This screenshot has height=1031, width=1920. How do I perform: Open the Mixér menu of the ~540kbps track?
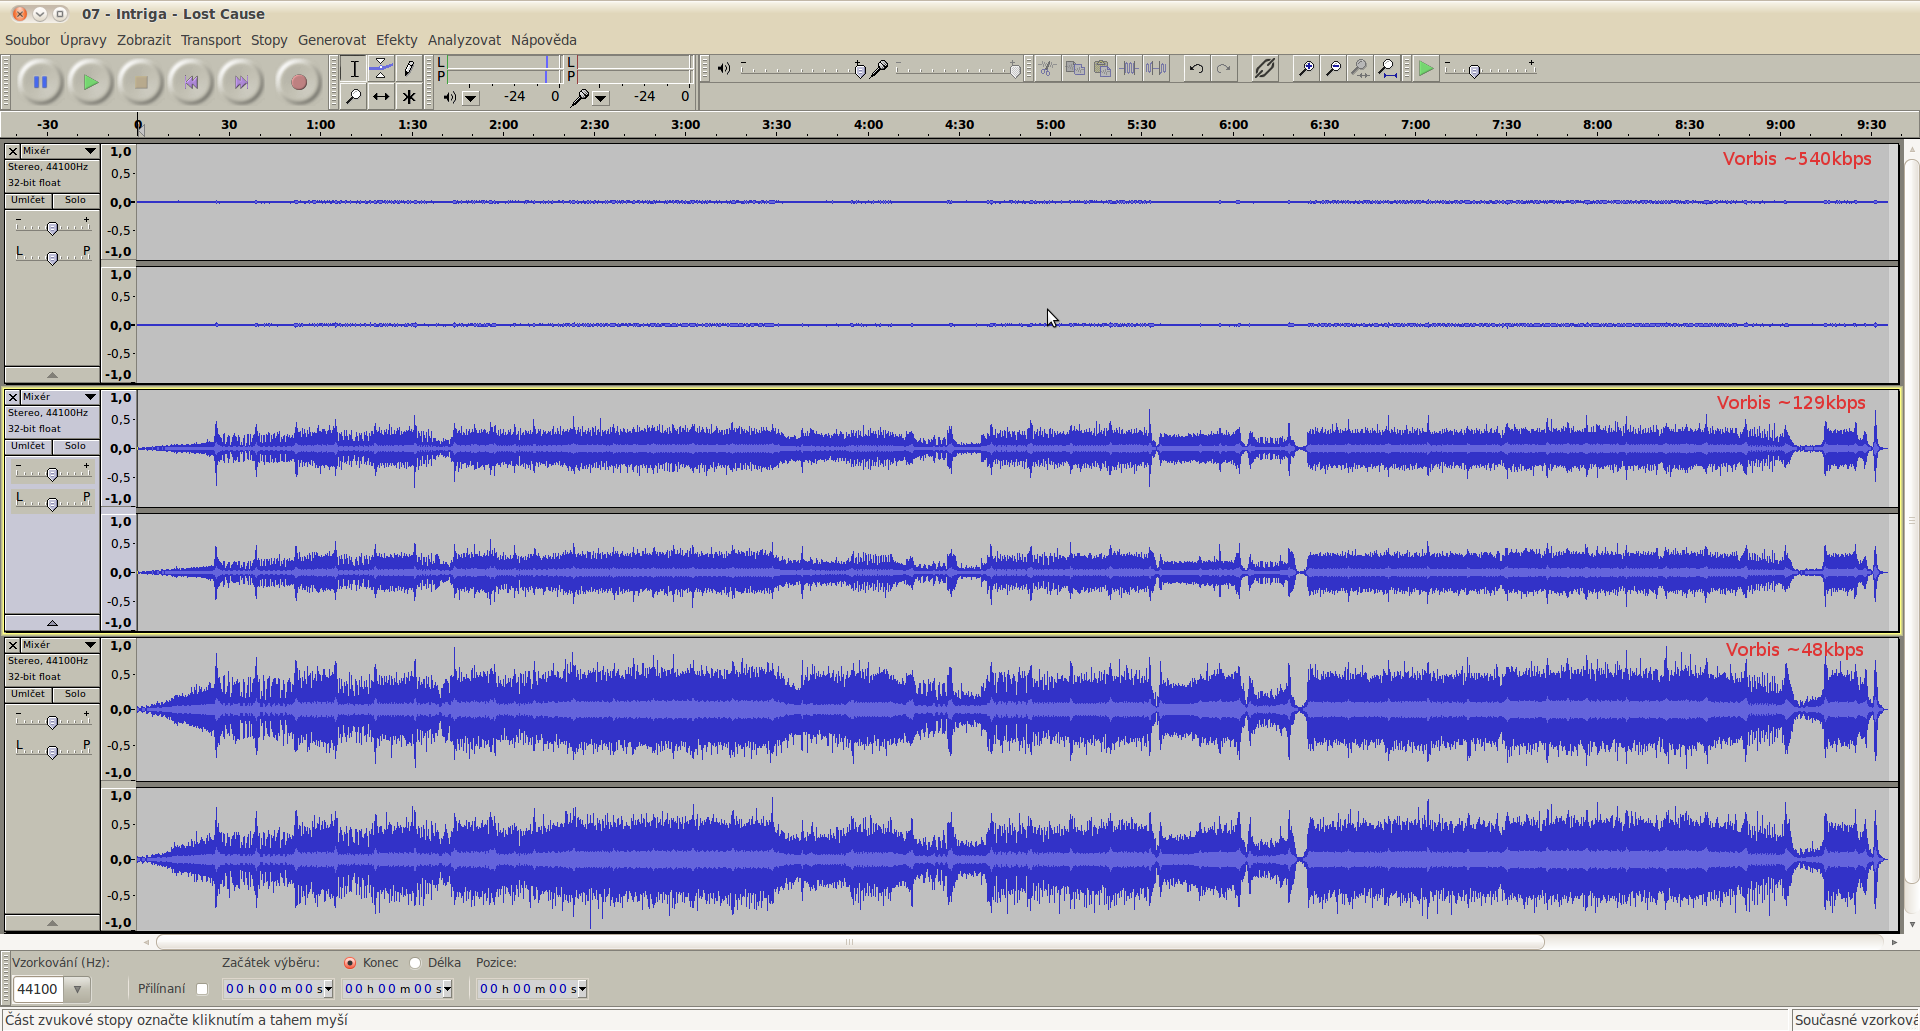coord(59,151)
